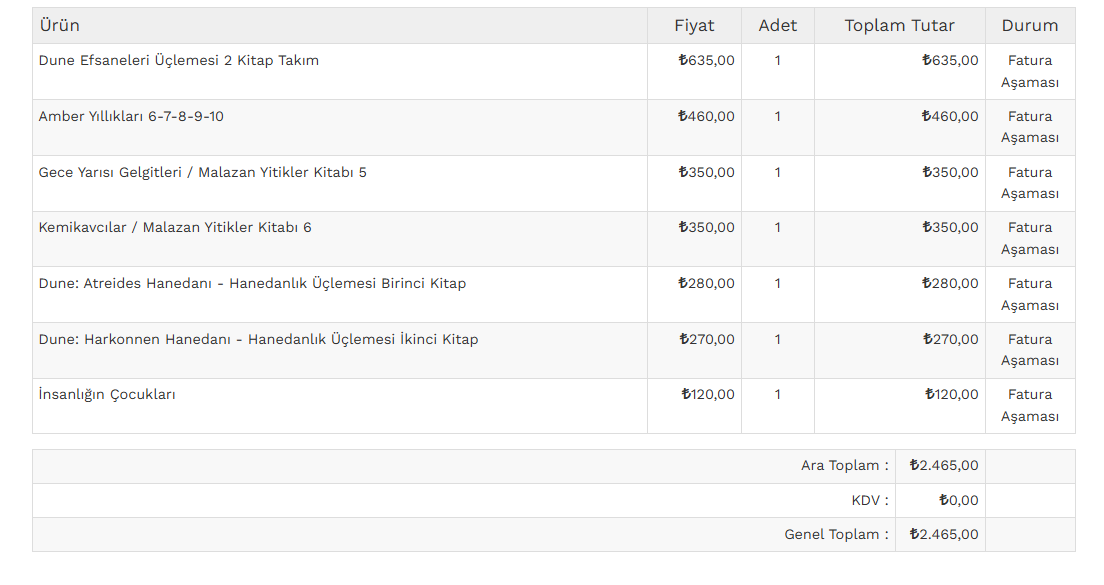This screenshot has width=1104, height=585.
Task: Click the Genel Toplam ₺2.465,00 value
Action: coord(943,535)
